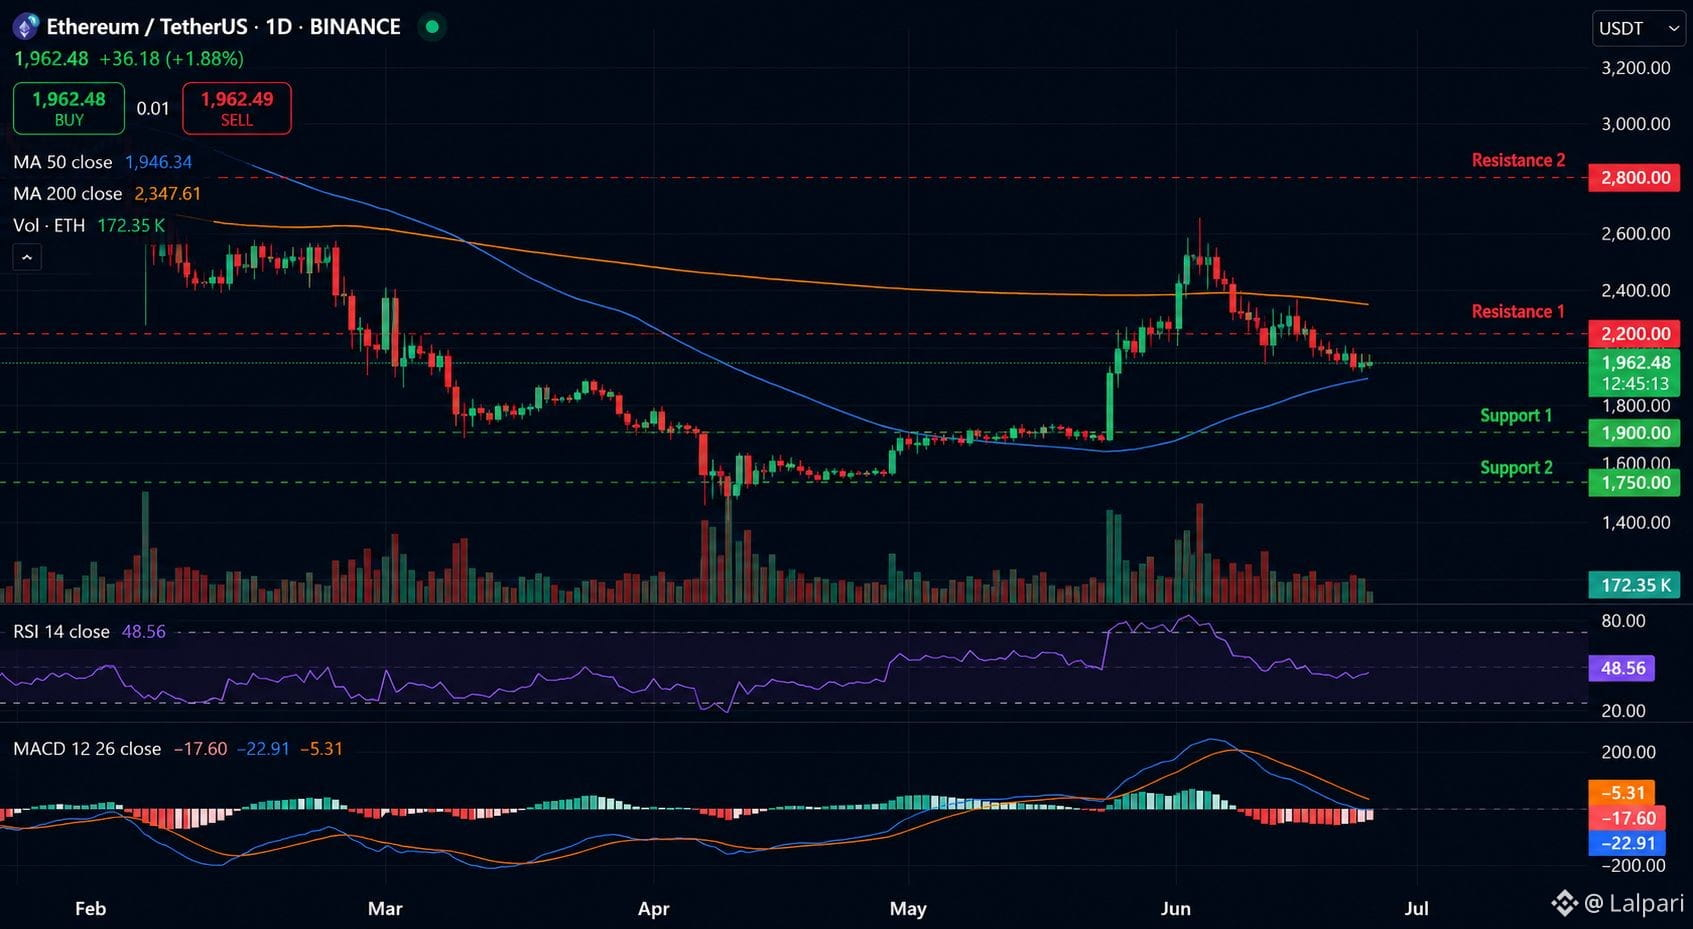Open the USDT currency dropdown
The image size is (1693, 929).
tap(1639, 28)
